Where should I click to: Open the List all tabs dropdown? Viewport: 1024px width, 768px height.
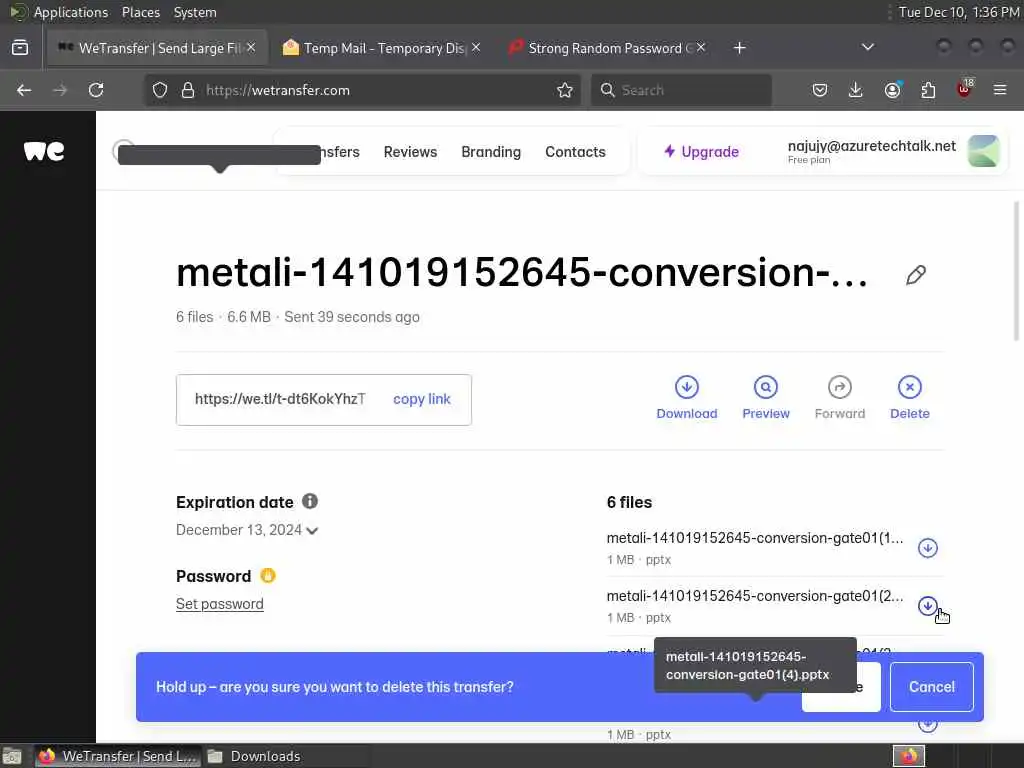pyautogui.click(x=867, y=47)
